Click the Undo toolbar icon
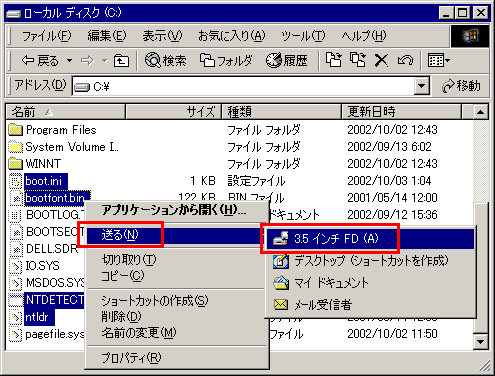 coord(405,60)
